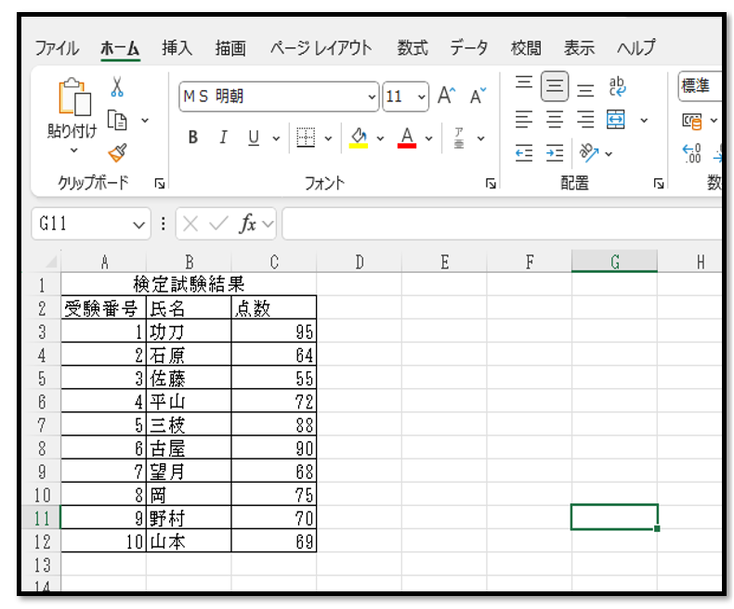Toggle Italic formatting
This screenshot has width=734, height=609.
tap(223, 138)
